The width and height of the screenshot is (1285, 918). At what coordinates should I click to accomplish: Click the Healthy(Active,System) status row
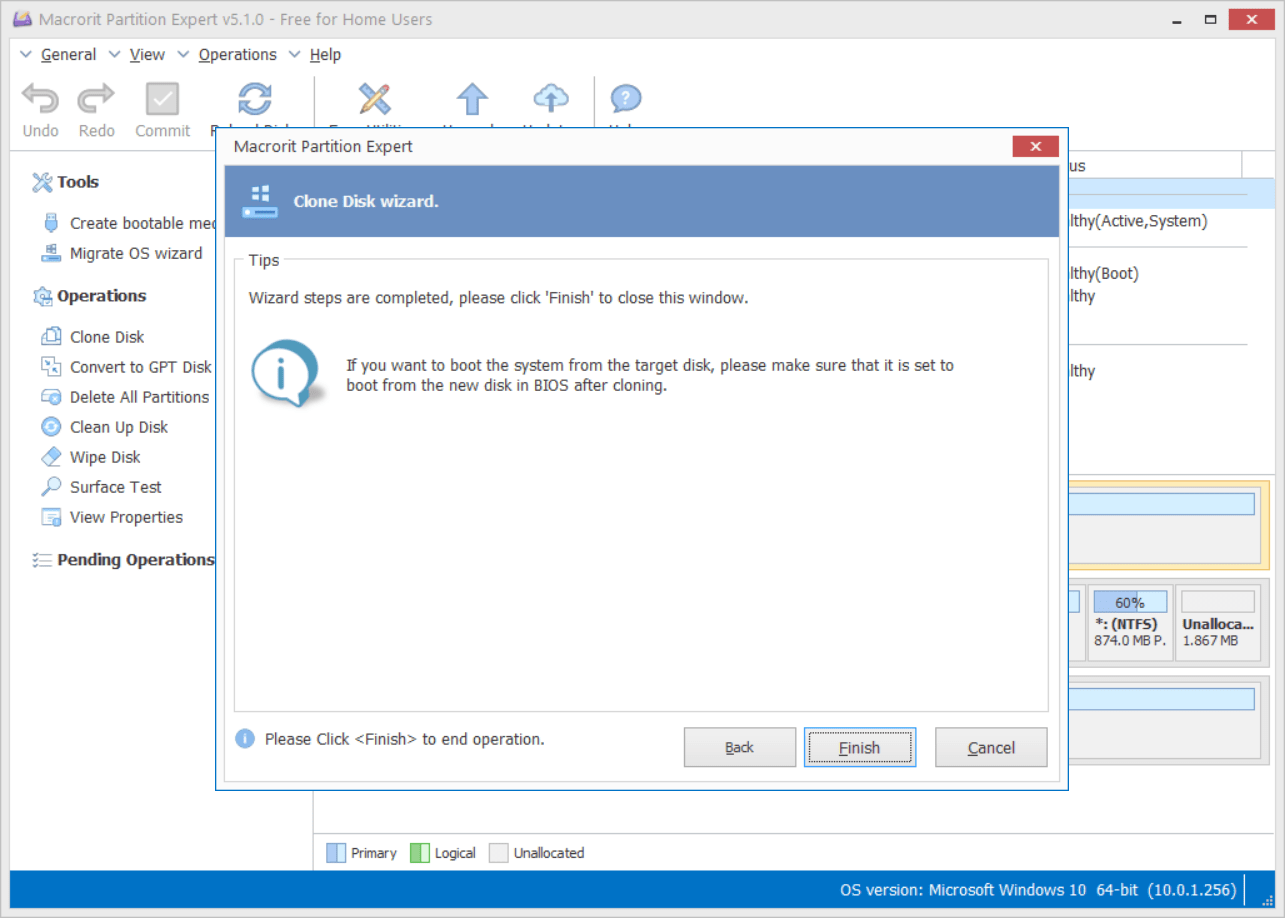point(1138,221)
